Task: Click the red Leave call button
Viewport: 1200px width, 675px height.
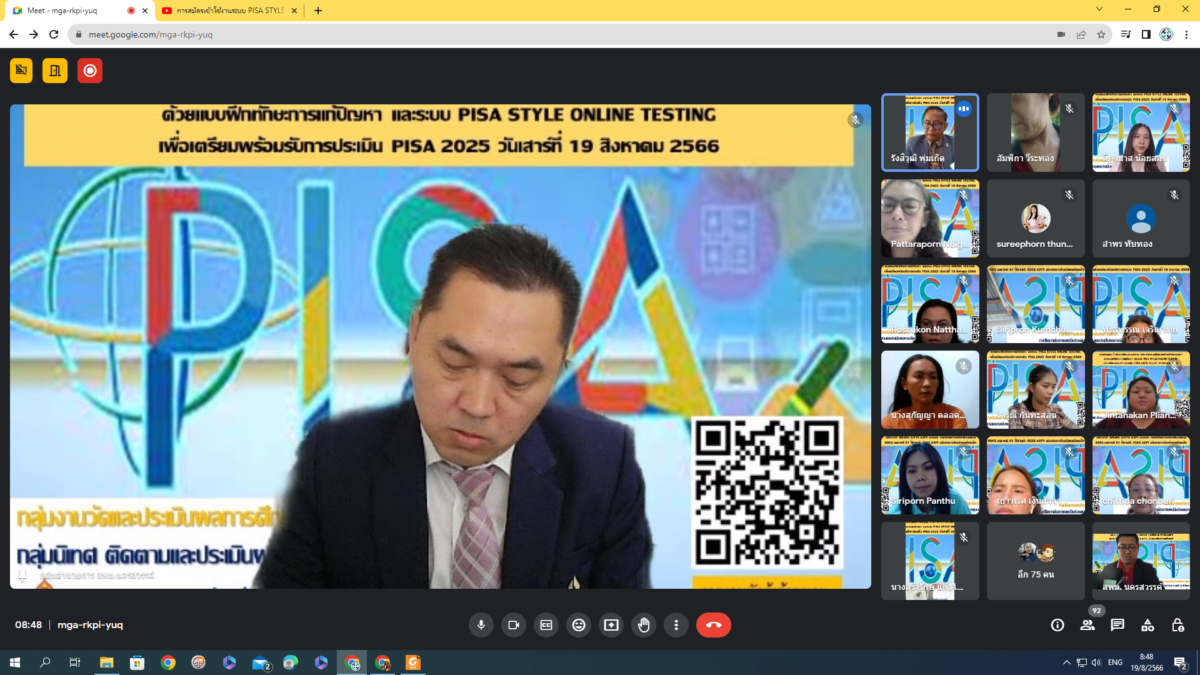Action: [714, 625]
